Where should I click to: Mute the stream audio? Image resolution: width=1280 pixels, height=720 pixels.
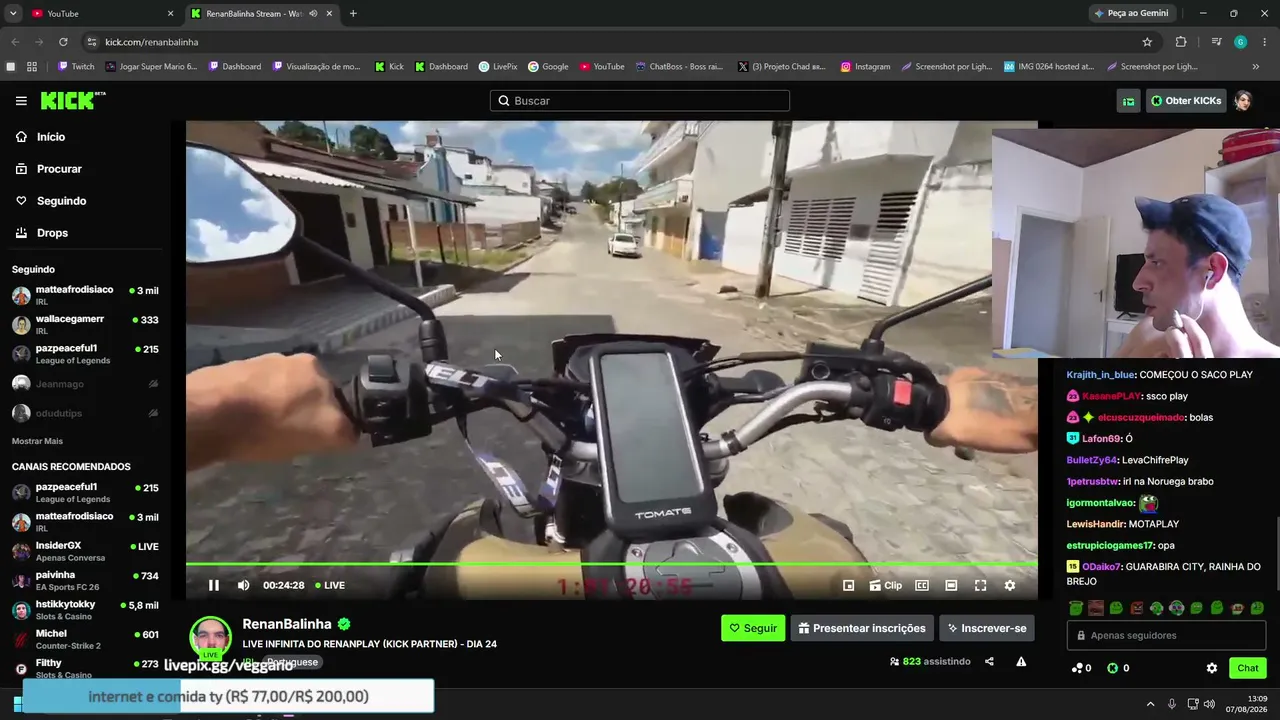tap(243, 585)
